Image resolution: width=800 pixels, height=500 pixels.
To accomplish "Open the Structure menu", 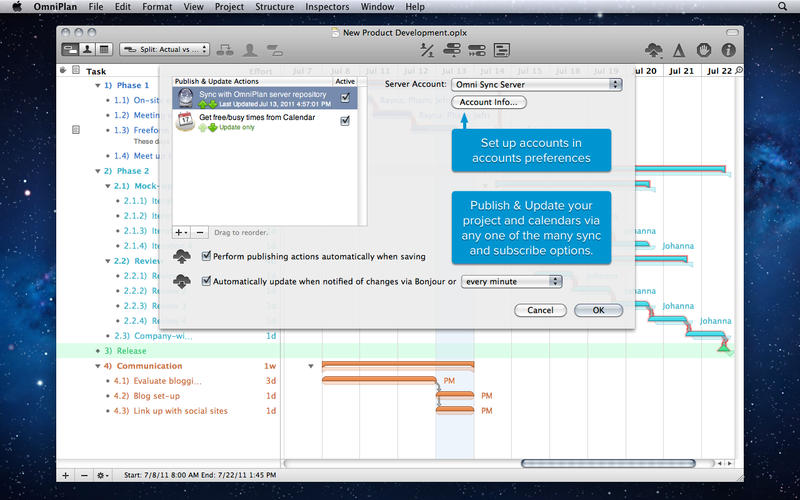I will pos(274,7).
